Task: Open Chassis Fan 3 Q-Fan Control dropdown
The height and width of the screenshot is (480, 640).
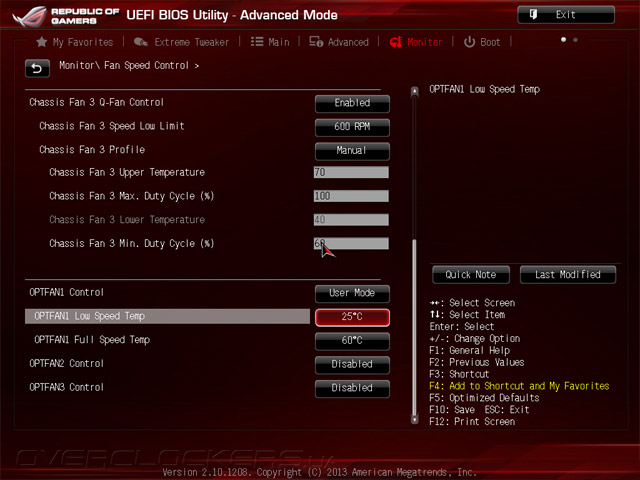Action: pos(352,103)
